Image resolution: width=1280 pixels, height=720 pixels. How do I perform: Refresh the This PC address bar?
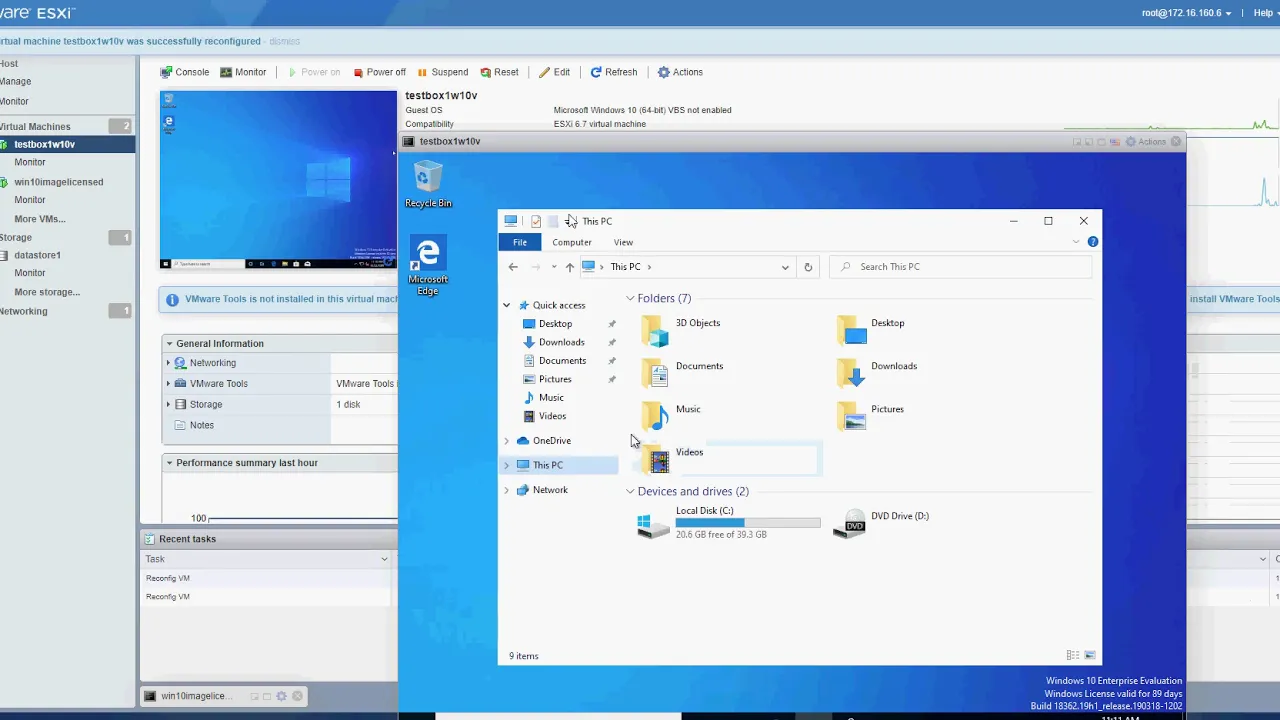click(808, 267)
